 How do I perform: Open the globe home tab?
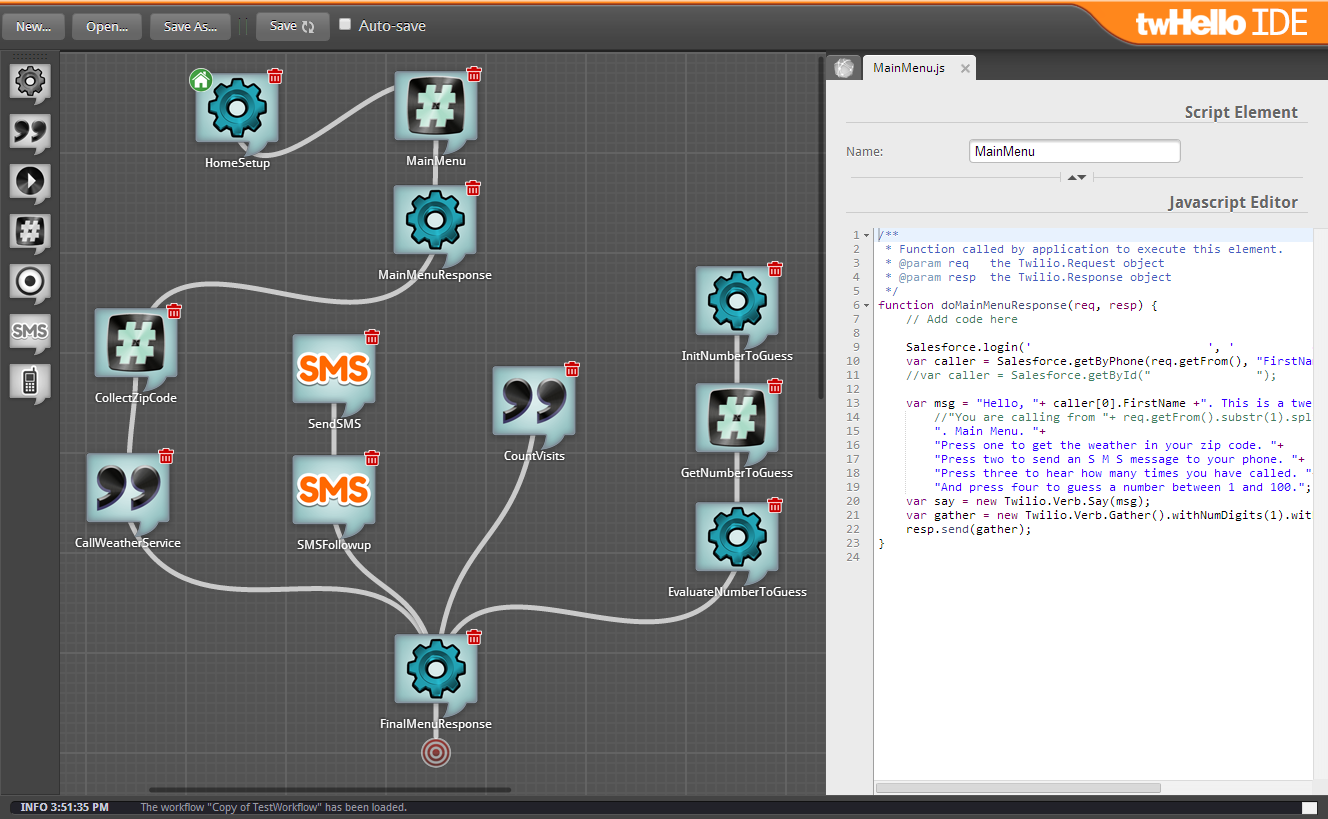point(844,68)
